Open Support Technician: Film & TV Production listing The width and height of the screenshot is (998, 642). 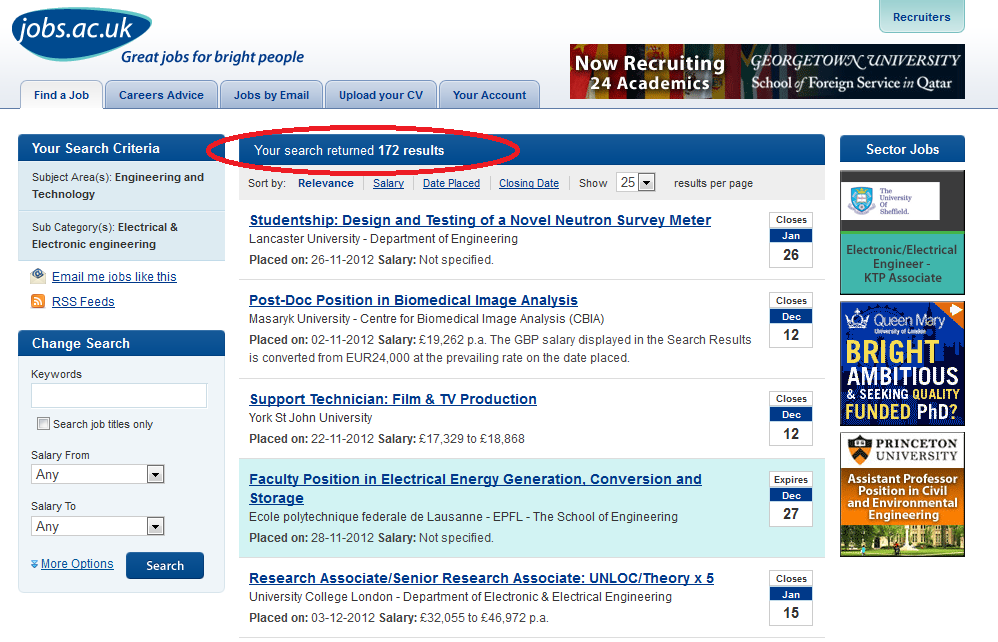tap(393, 399)
